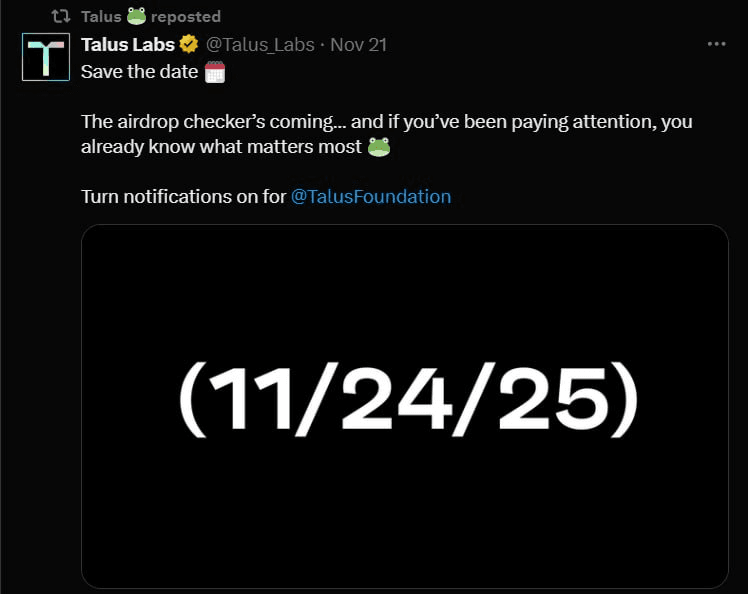
Task: Click the frog emoji ending the tweet text
Action: pos(379,147)
